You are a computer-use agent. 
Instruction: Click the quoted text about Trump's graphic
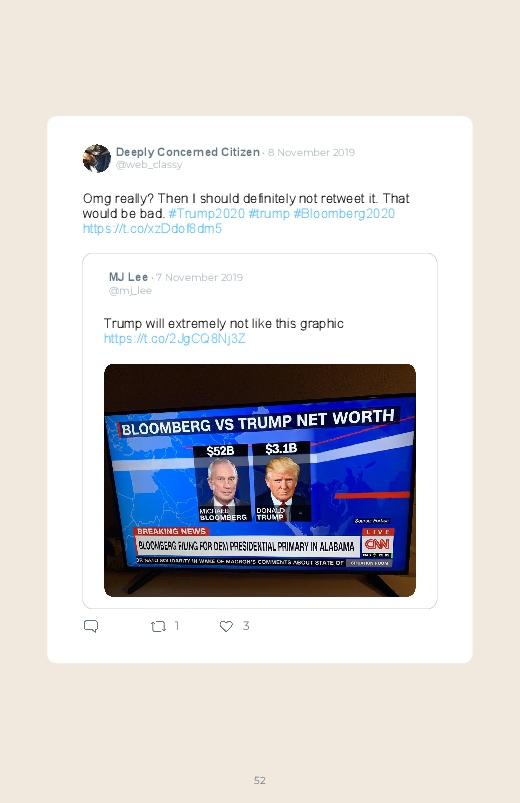(223, 324)
